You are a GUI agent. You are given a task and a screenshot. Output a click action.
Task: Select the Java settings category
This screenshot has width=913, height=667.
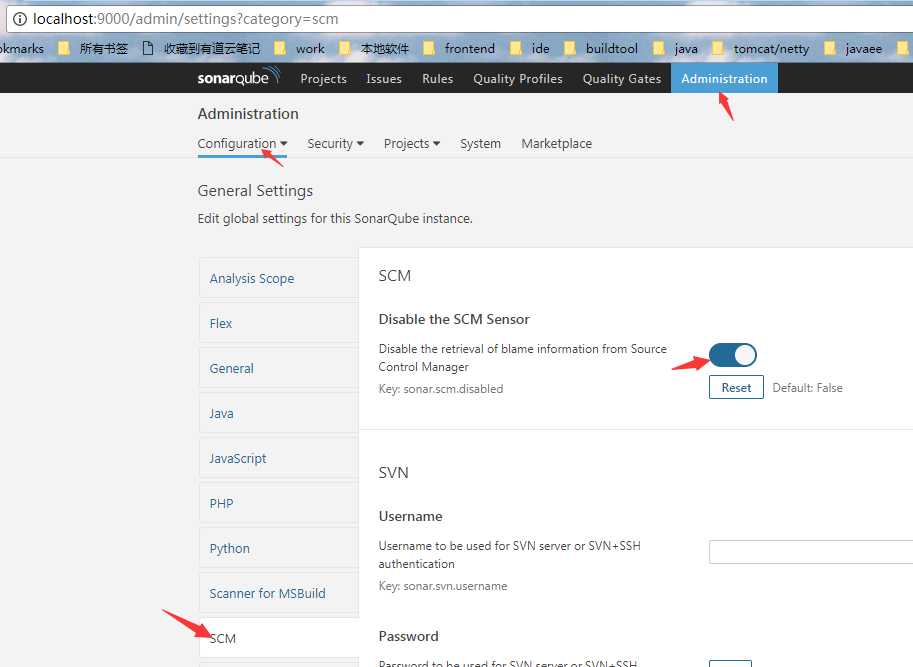pos(278,413)
